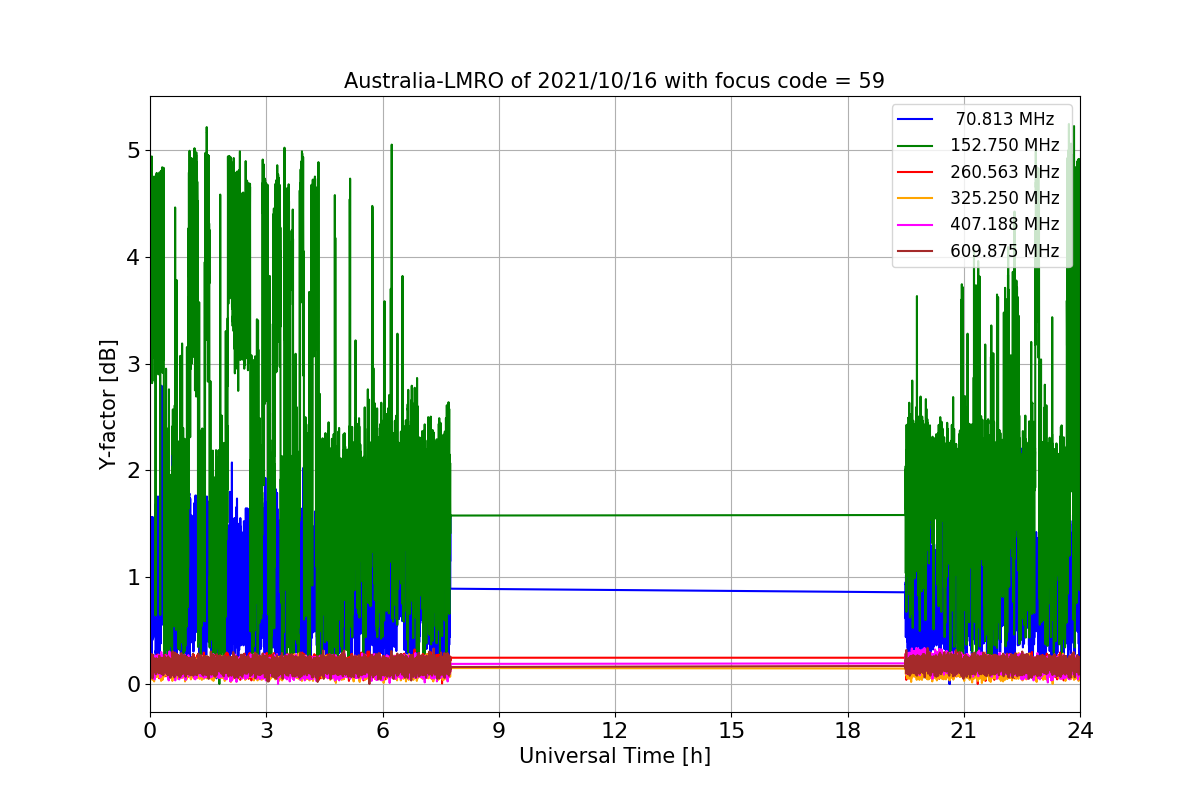
Task: Click the orange line swatch in legend
Action: [916, 199]
